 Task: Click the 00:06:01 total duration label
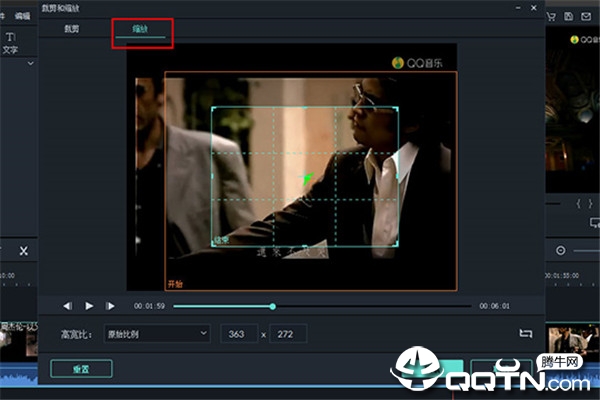pyautogui.click(x=494, y=306)
